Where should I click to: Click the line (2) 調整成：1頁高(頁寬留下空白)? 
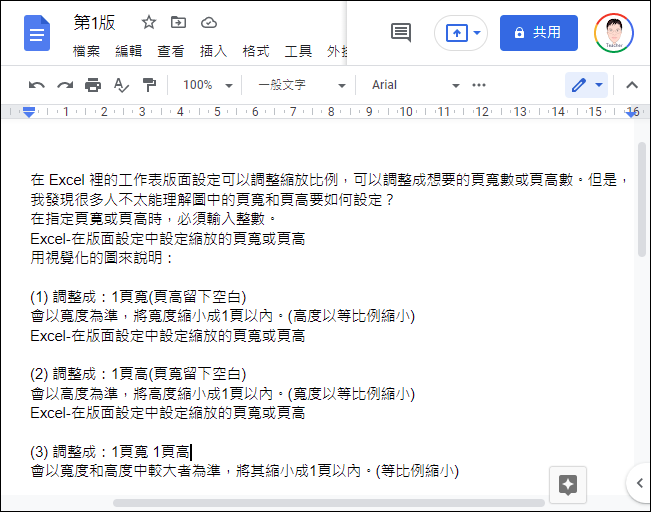138,374
